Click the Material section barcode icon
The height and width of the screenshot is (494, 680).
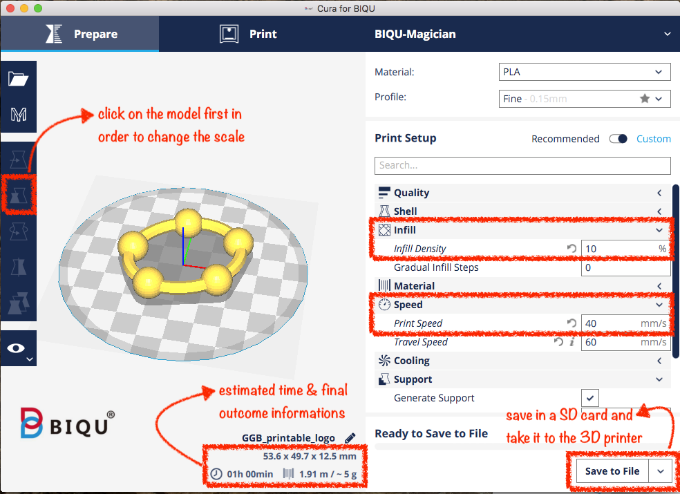[384, 285]
